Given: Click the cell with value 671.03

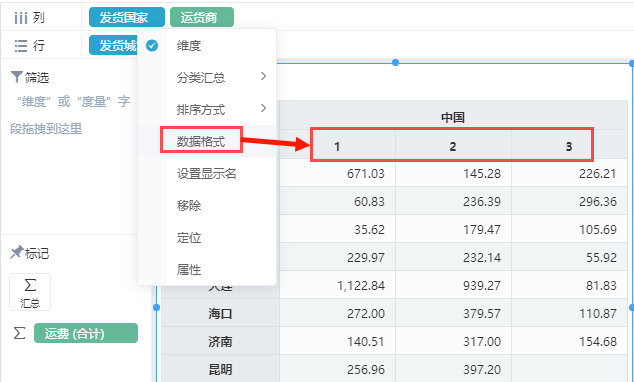Looking at the screenshot, I should [x=337, y=173].
